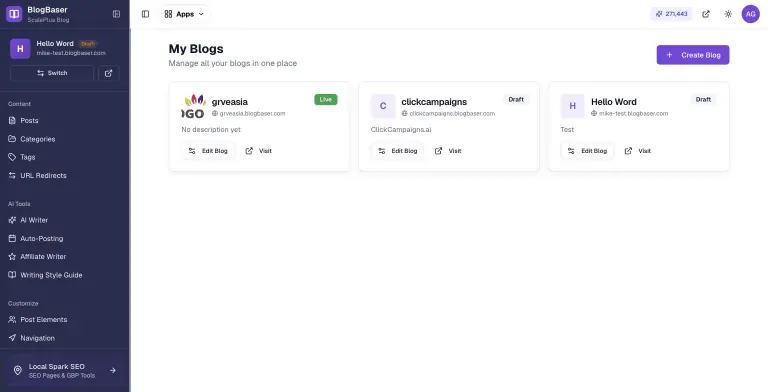Open AI Writer in the sidebar
The image size is (768, 392).
coord(34,220)
